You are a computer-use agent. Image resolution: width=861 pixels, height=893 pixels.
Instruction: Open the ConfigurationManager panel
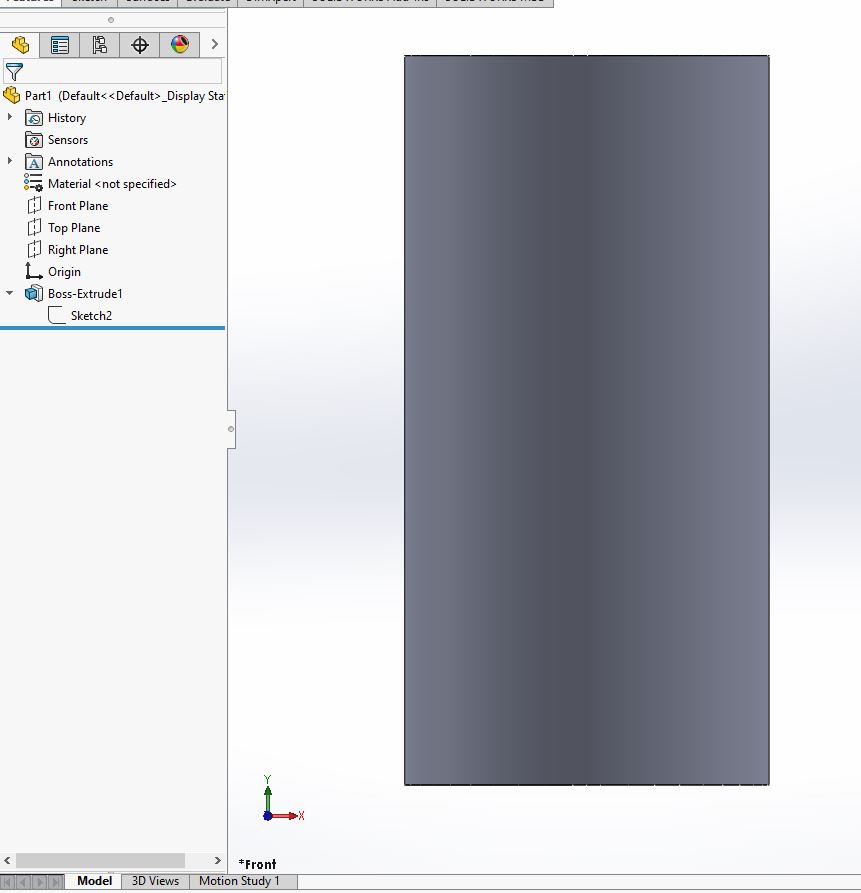[98, 44]
